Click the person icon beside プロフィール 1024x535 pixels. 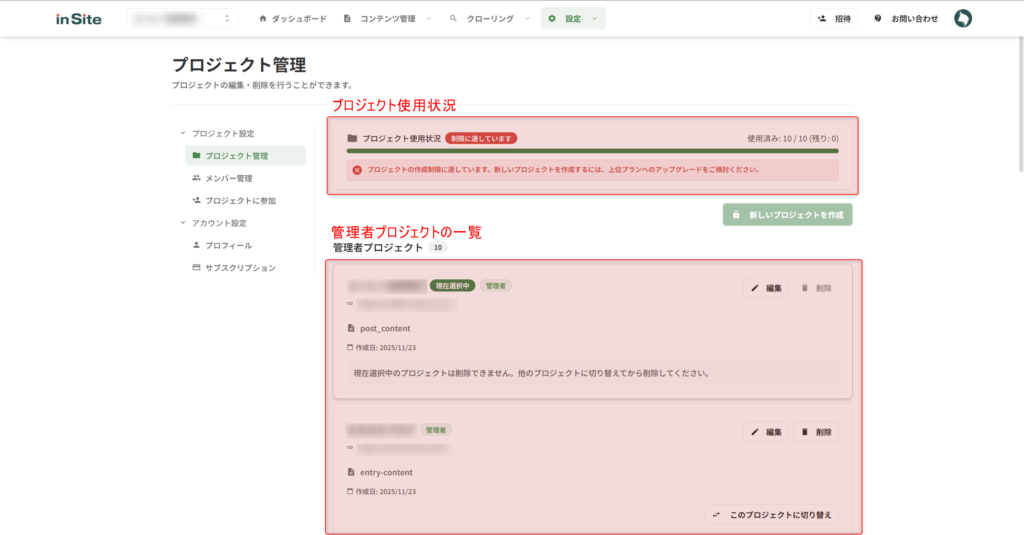[x=196, y=245]
